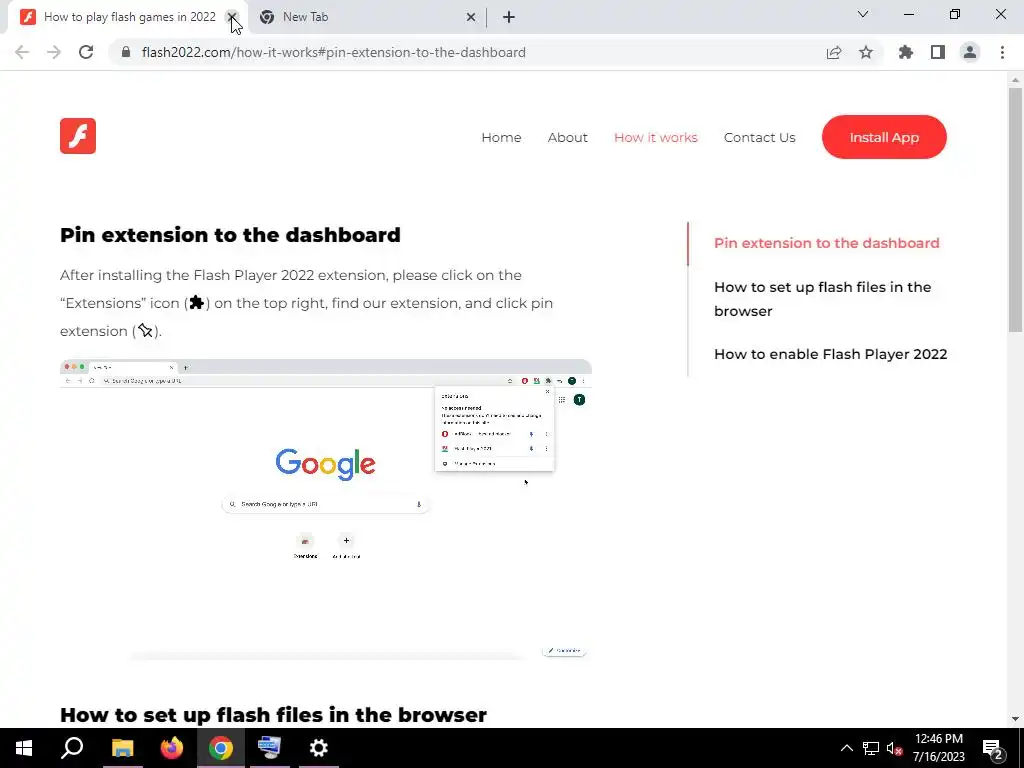
Task: Open the Extensions puzzle menu
Action: point(906,52)
